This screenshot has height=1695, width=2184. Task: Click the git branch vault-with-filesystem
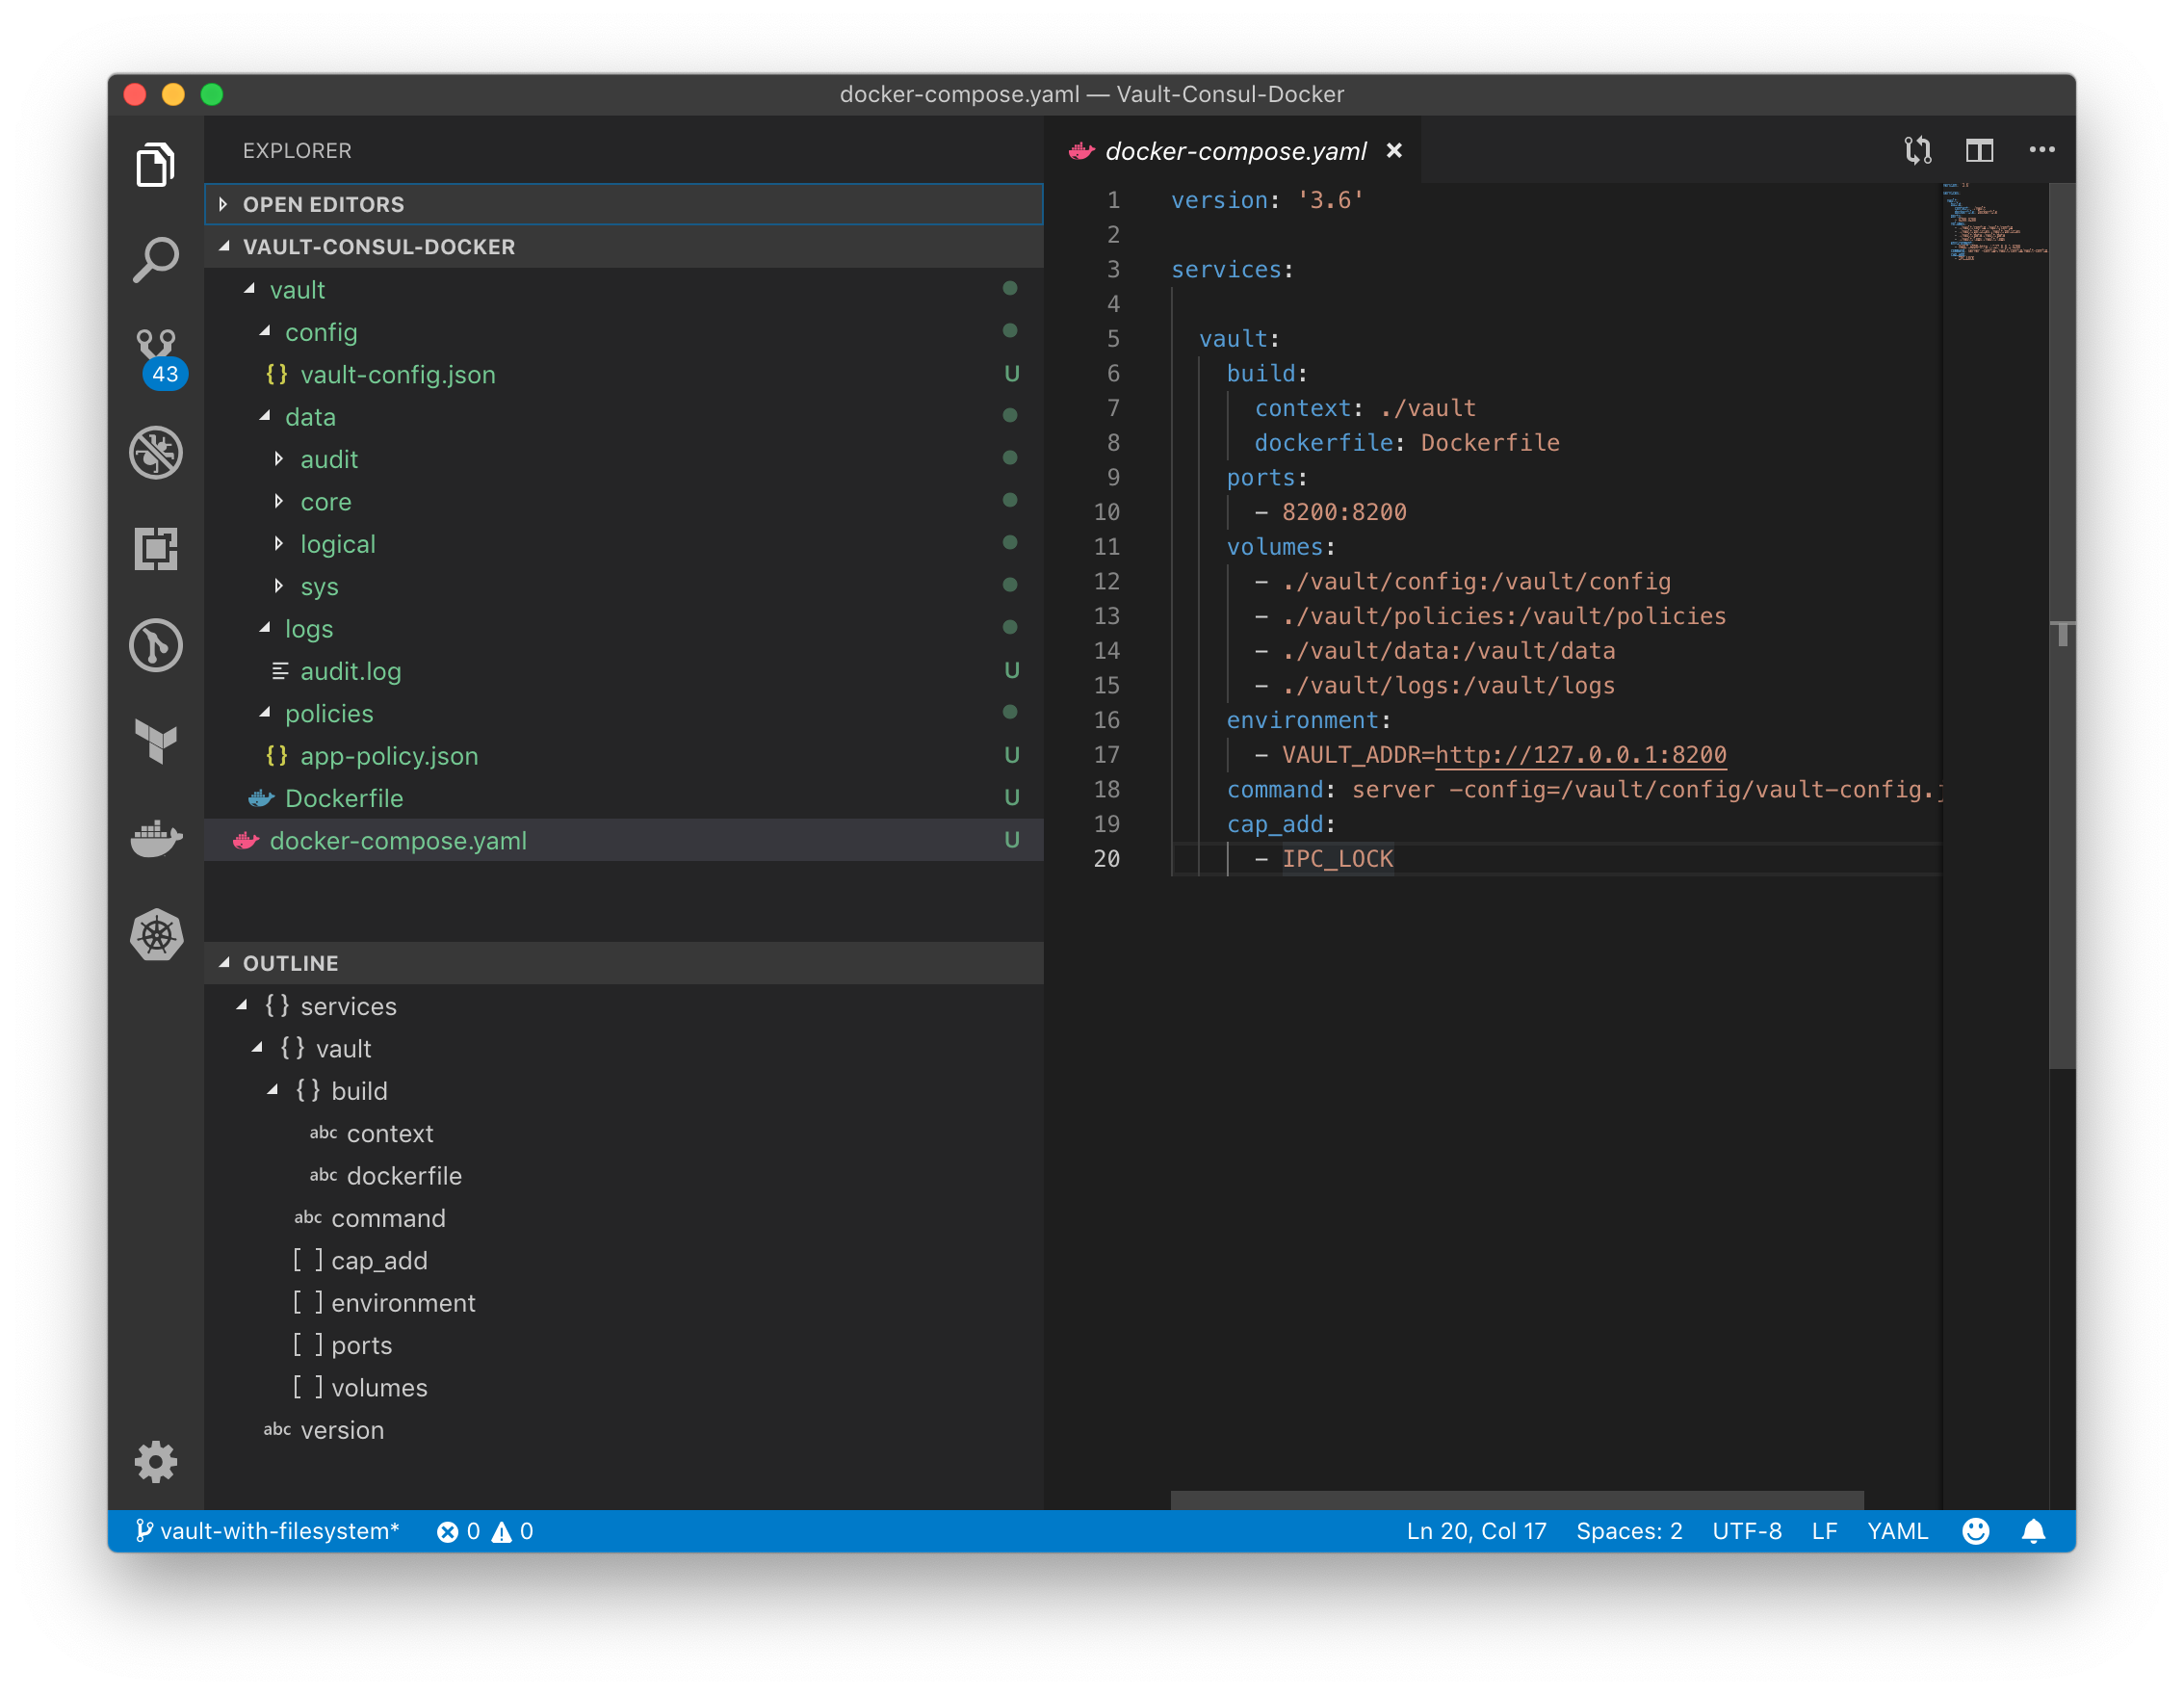pyautogui.click(x=267, y=1531)
